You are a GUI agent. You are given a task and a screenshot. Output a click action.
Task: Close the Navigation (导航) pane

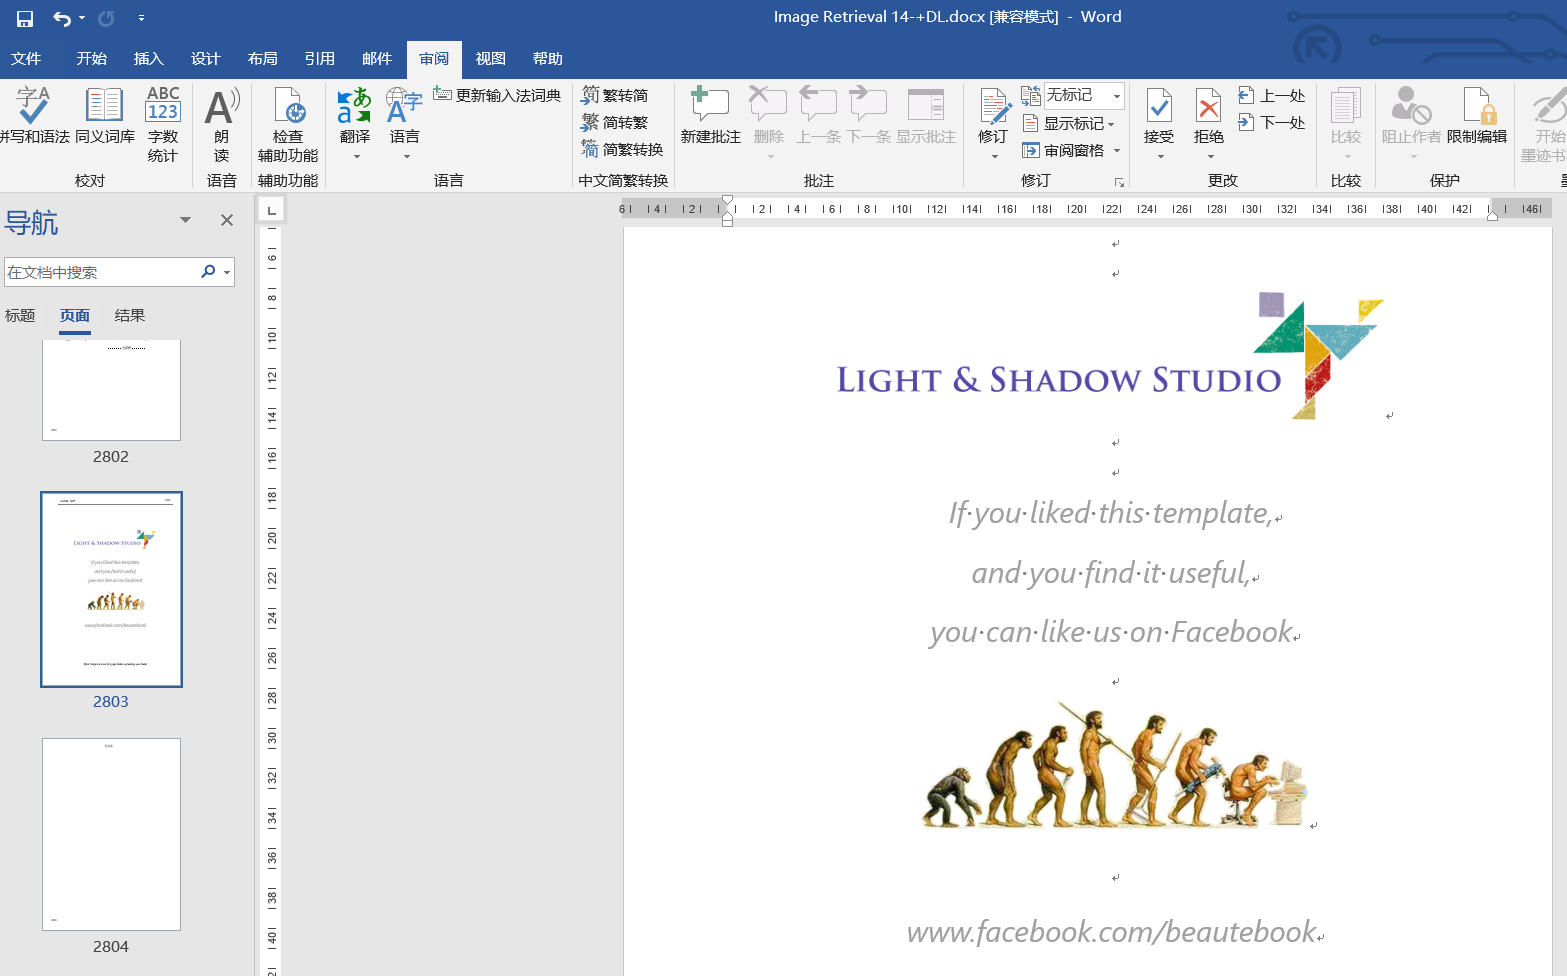(227, 220)
